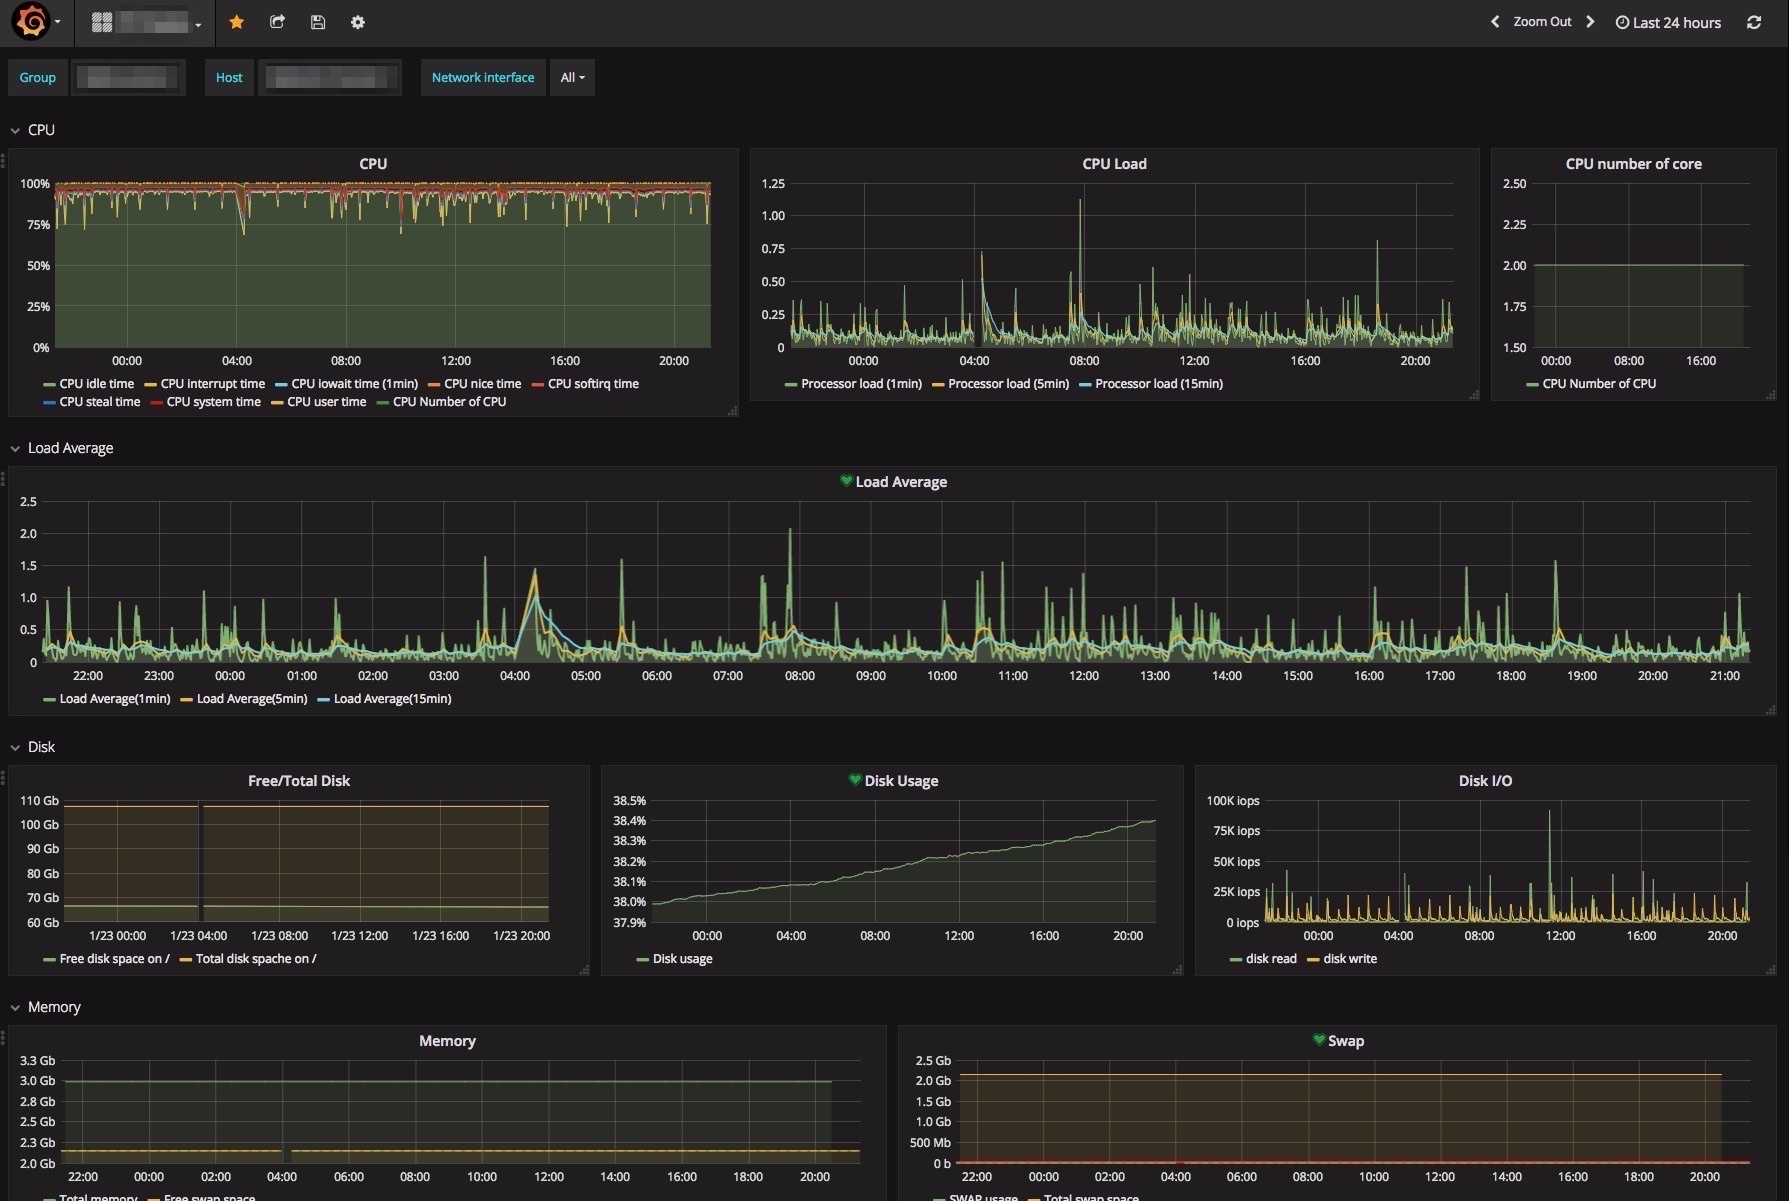Click the Host variable value field

pyautogui.click(x=330, y=78)
